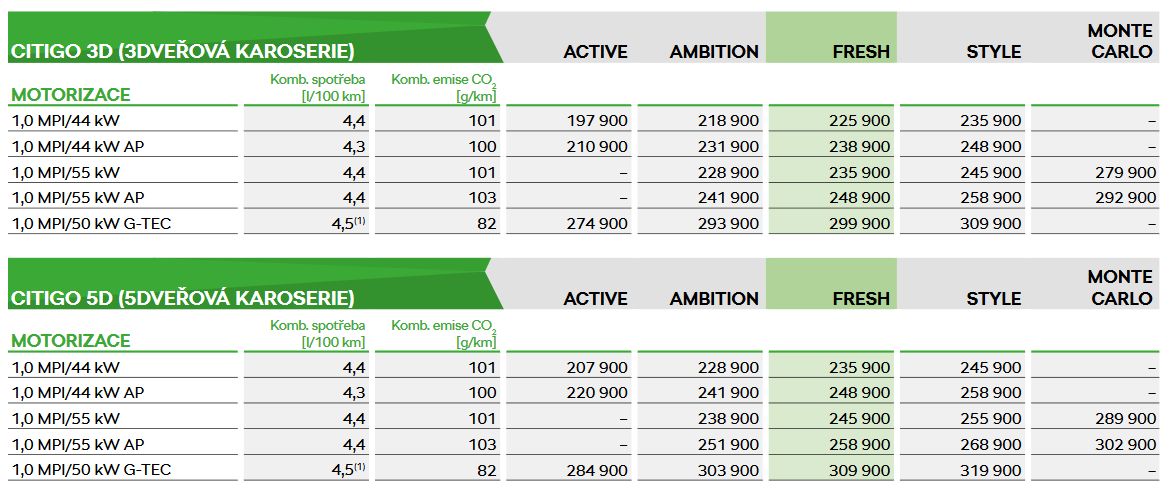Image resolution: width=1173 pixels, height=492 pixels.
Task: Click the 319 900 Style price cell
Action: [x=990, y=470]
